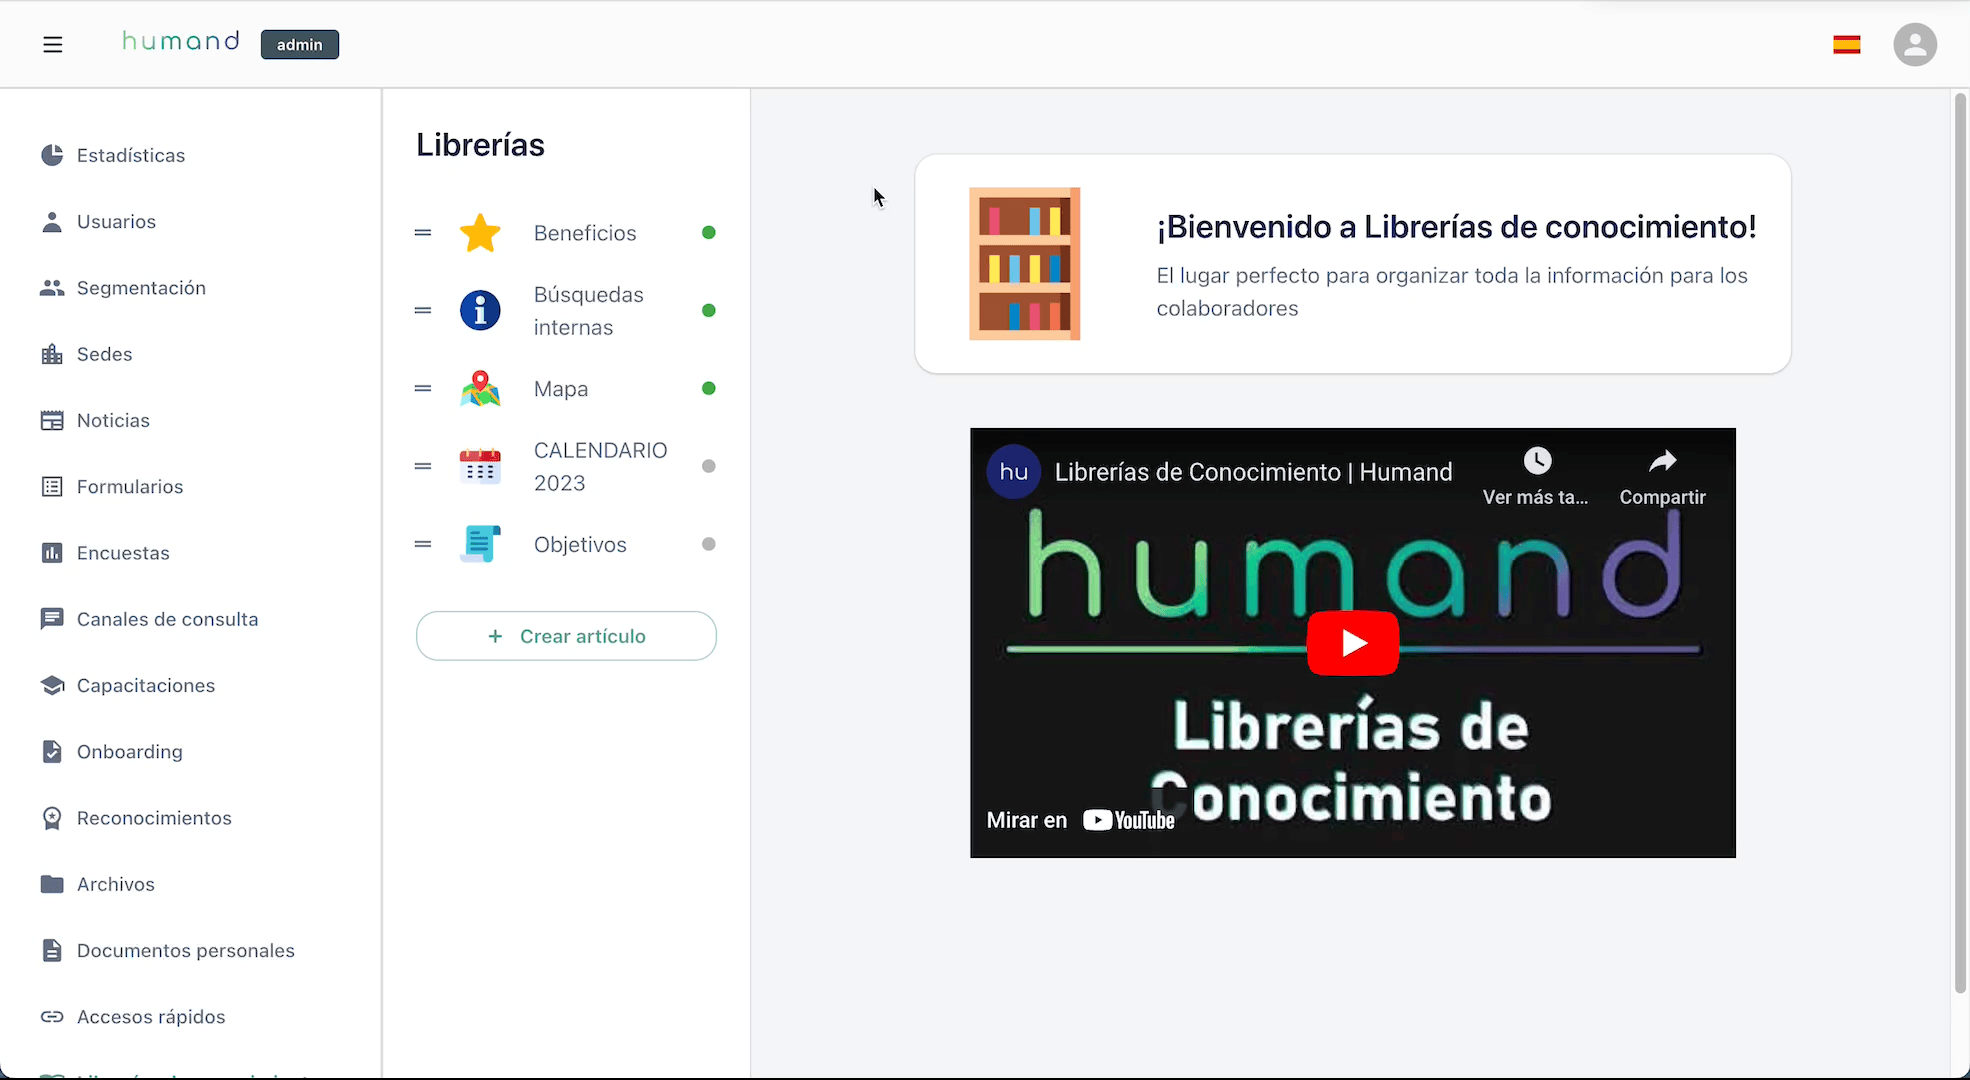Open Búsquedas internas library

pyautogui.click(x=589, y=311)
